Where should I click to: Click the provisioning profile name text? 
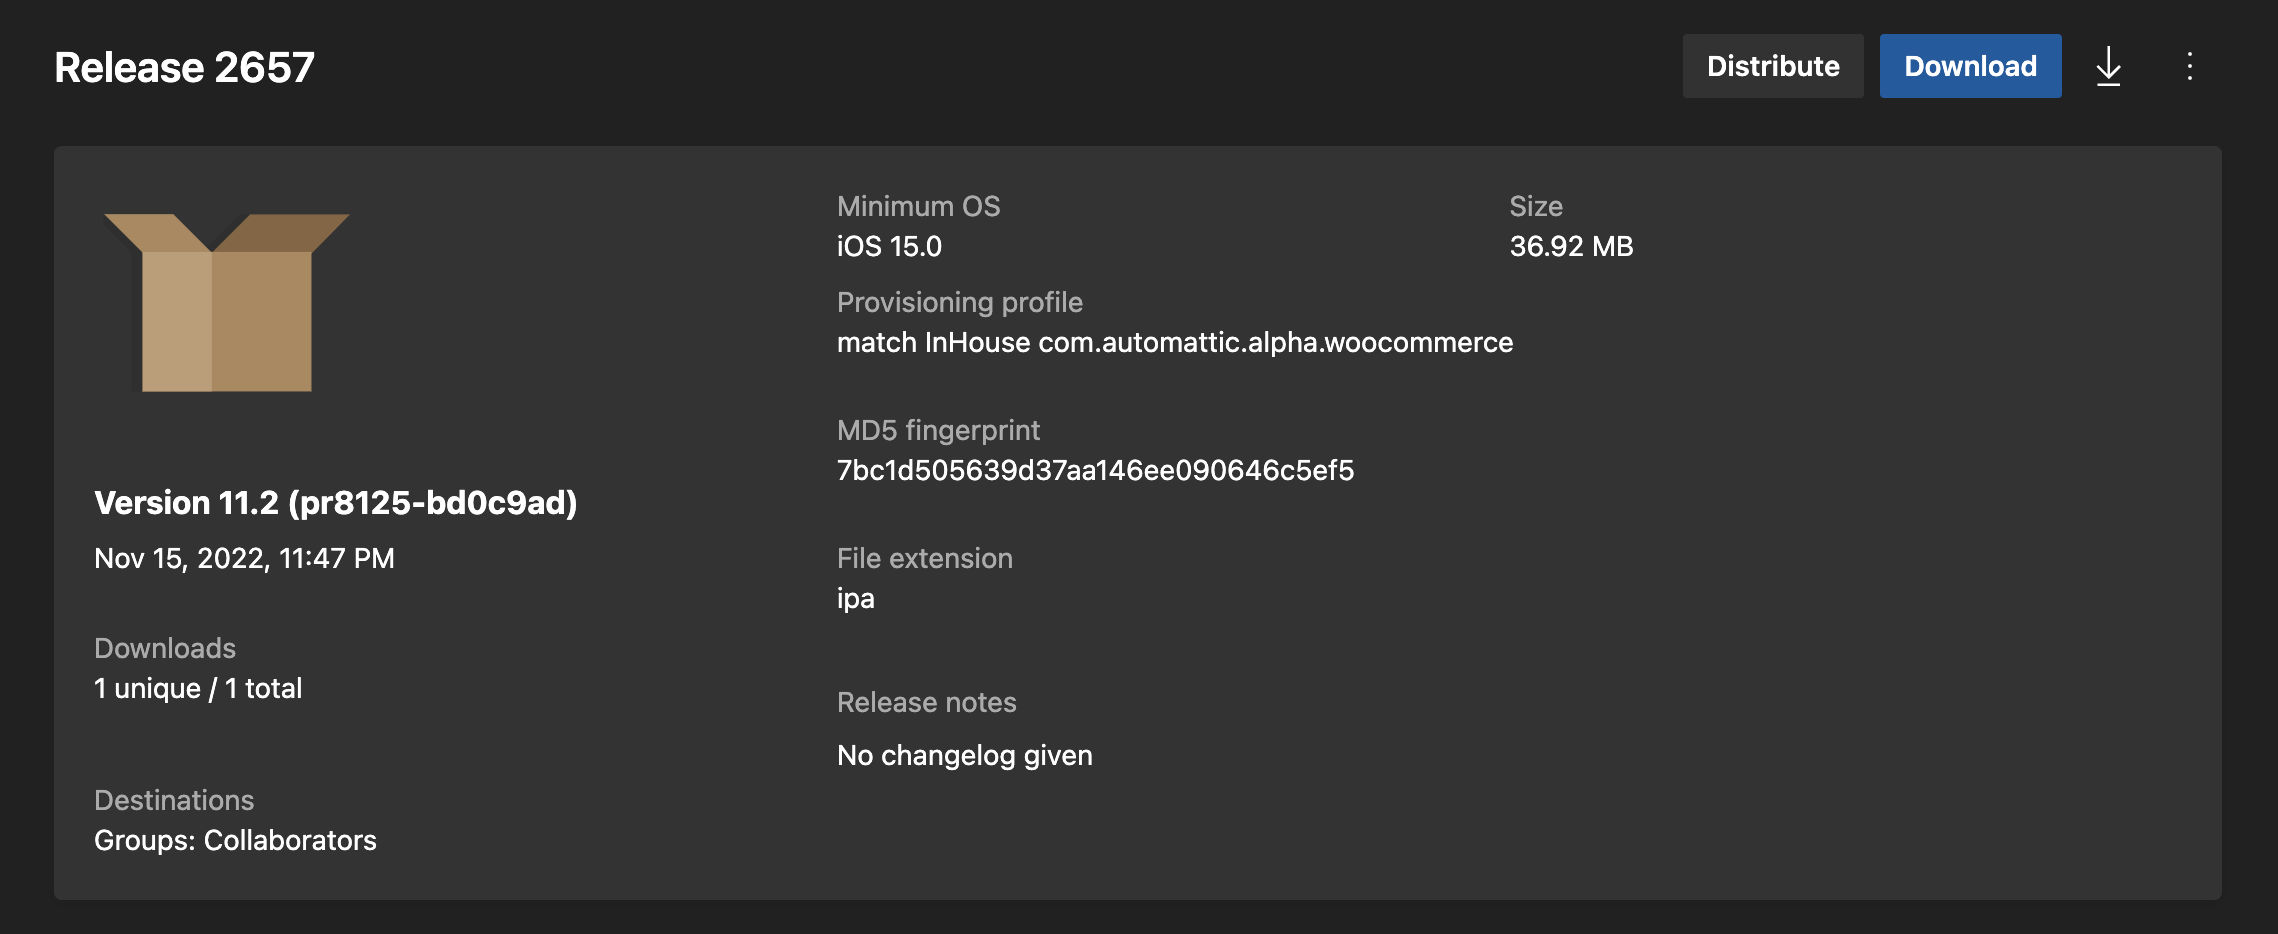coord(1174,342)
